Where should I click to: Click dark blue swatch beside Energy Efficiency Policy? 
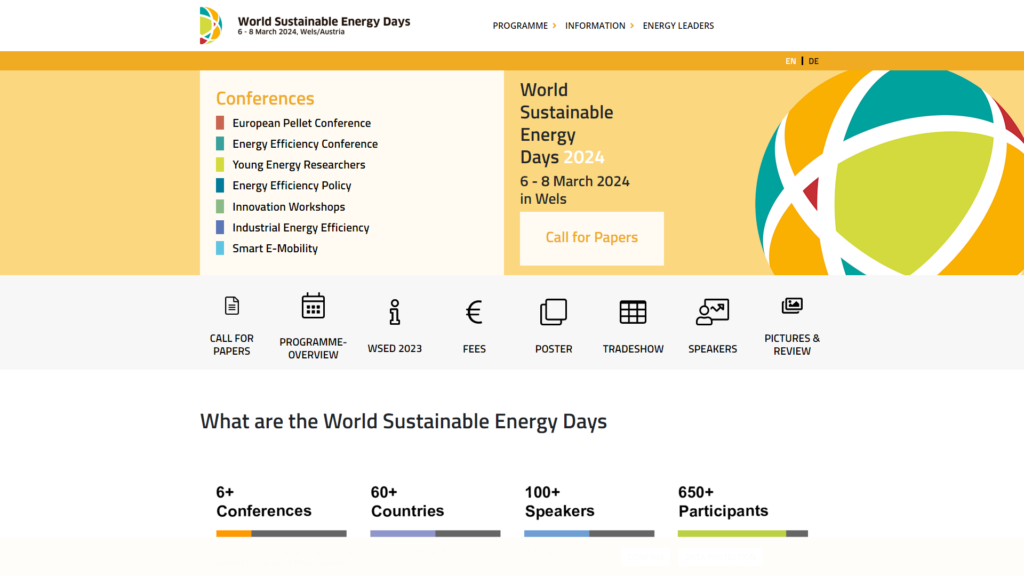pyautogui.click(x=220, y=185)
